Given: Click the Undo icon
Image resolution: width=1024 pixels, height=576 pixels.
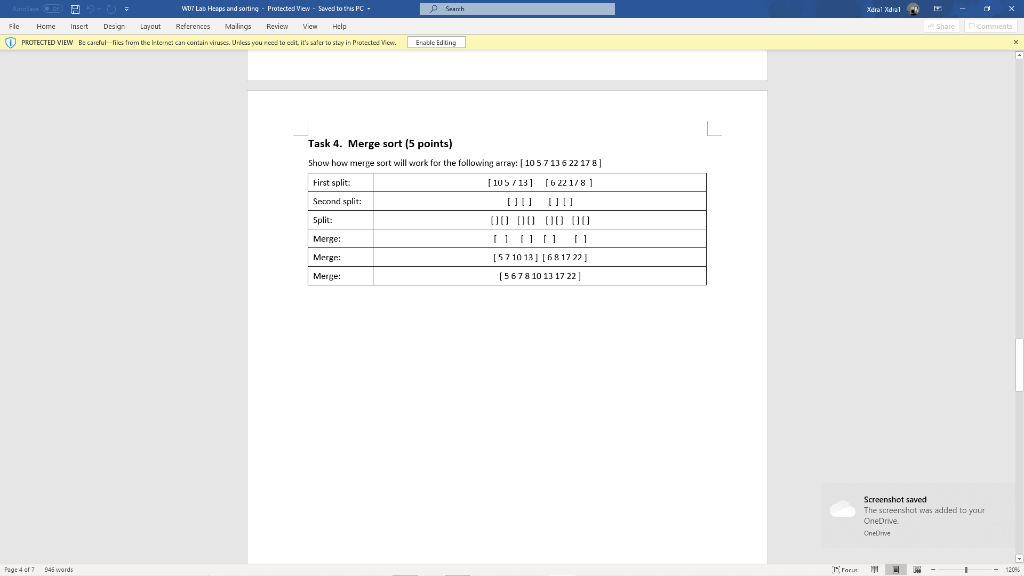Looking at the screenshot, I should point(91,8).
